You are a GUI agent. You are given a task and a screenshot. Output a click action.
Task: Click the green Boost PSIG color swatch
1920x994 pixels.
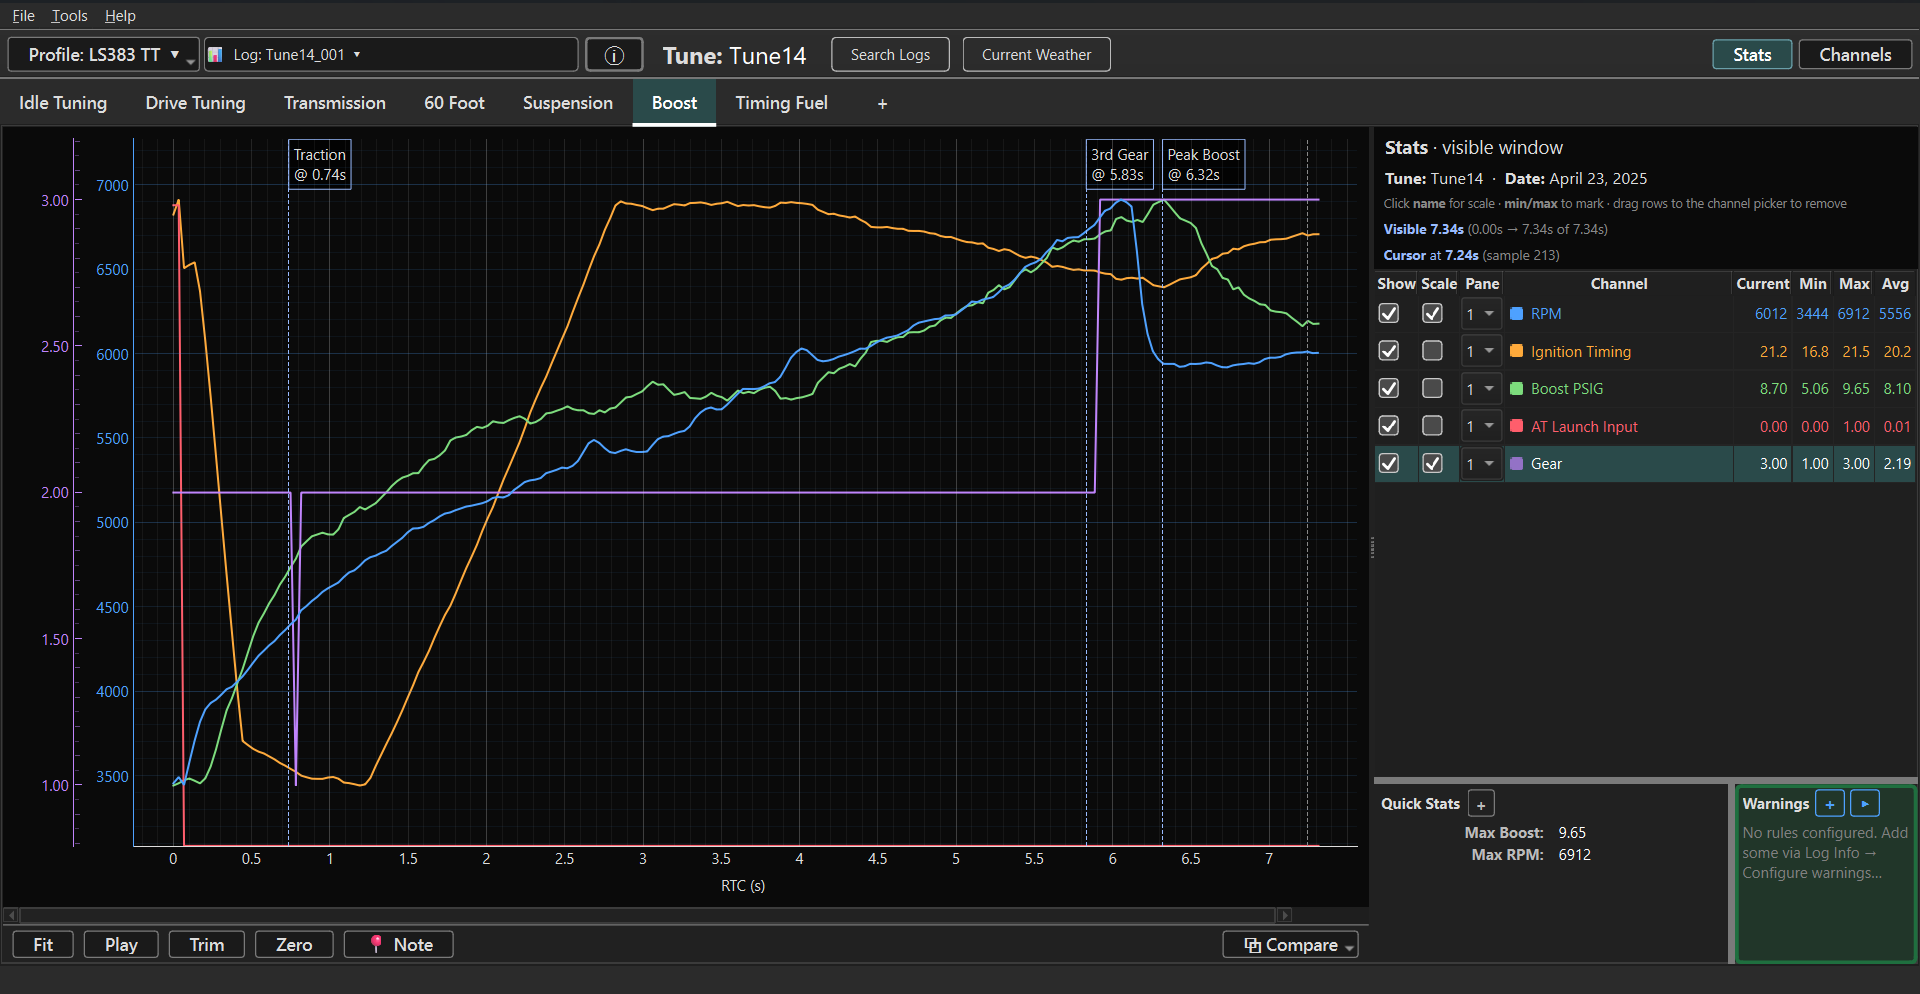[x=1516, y=389]
